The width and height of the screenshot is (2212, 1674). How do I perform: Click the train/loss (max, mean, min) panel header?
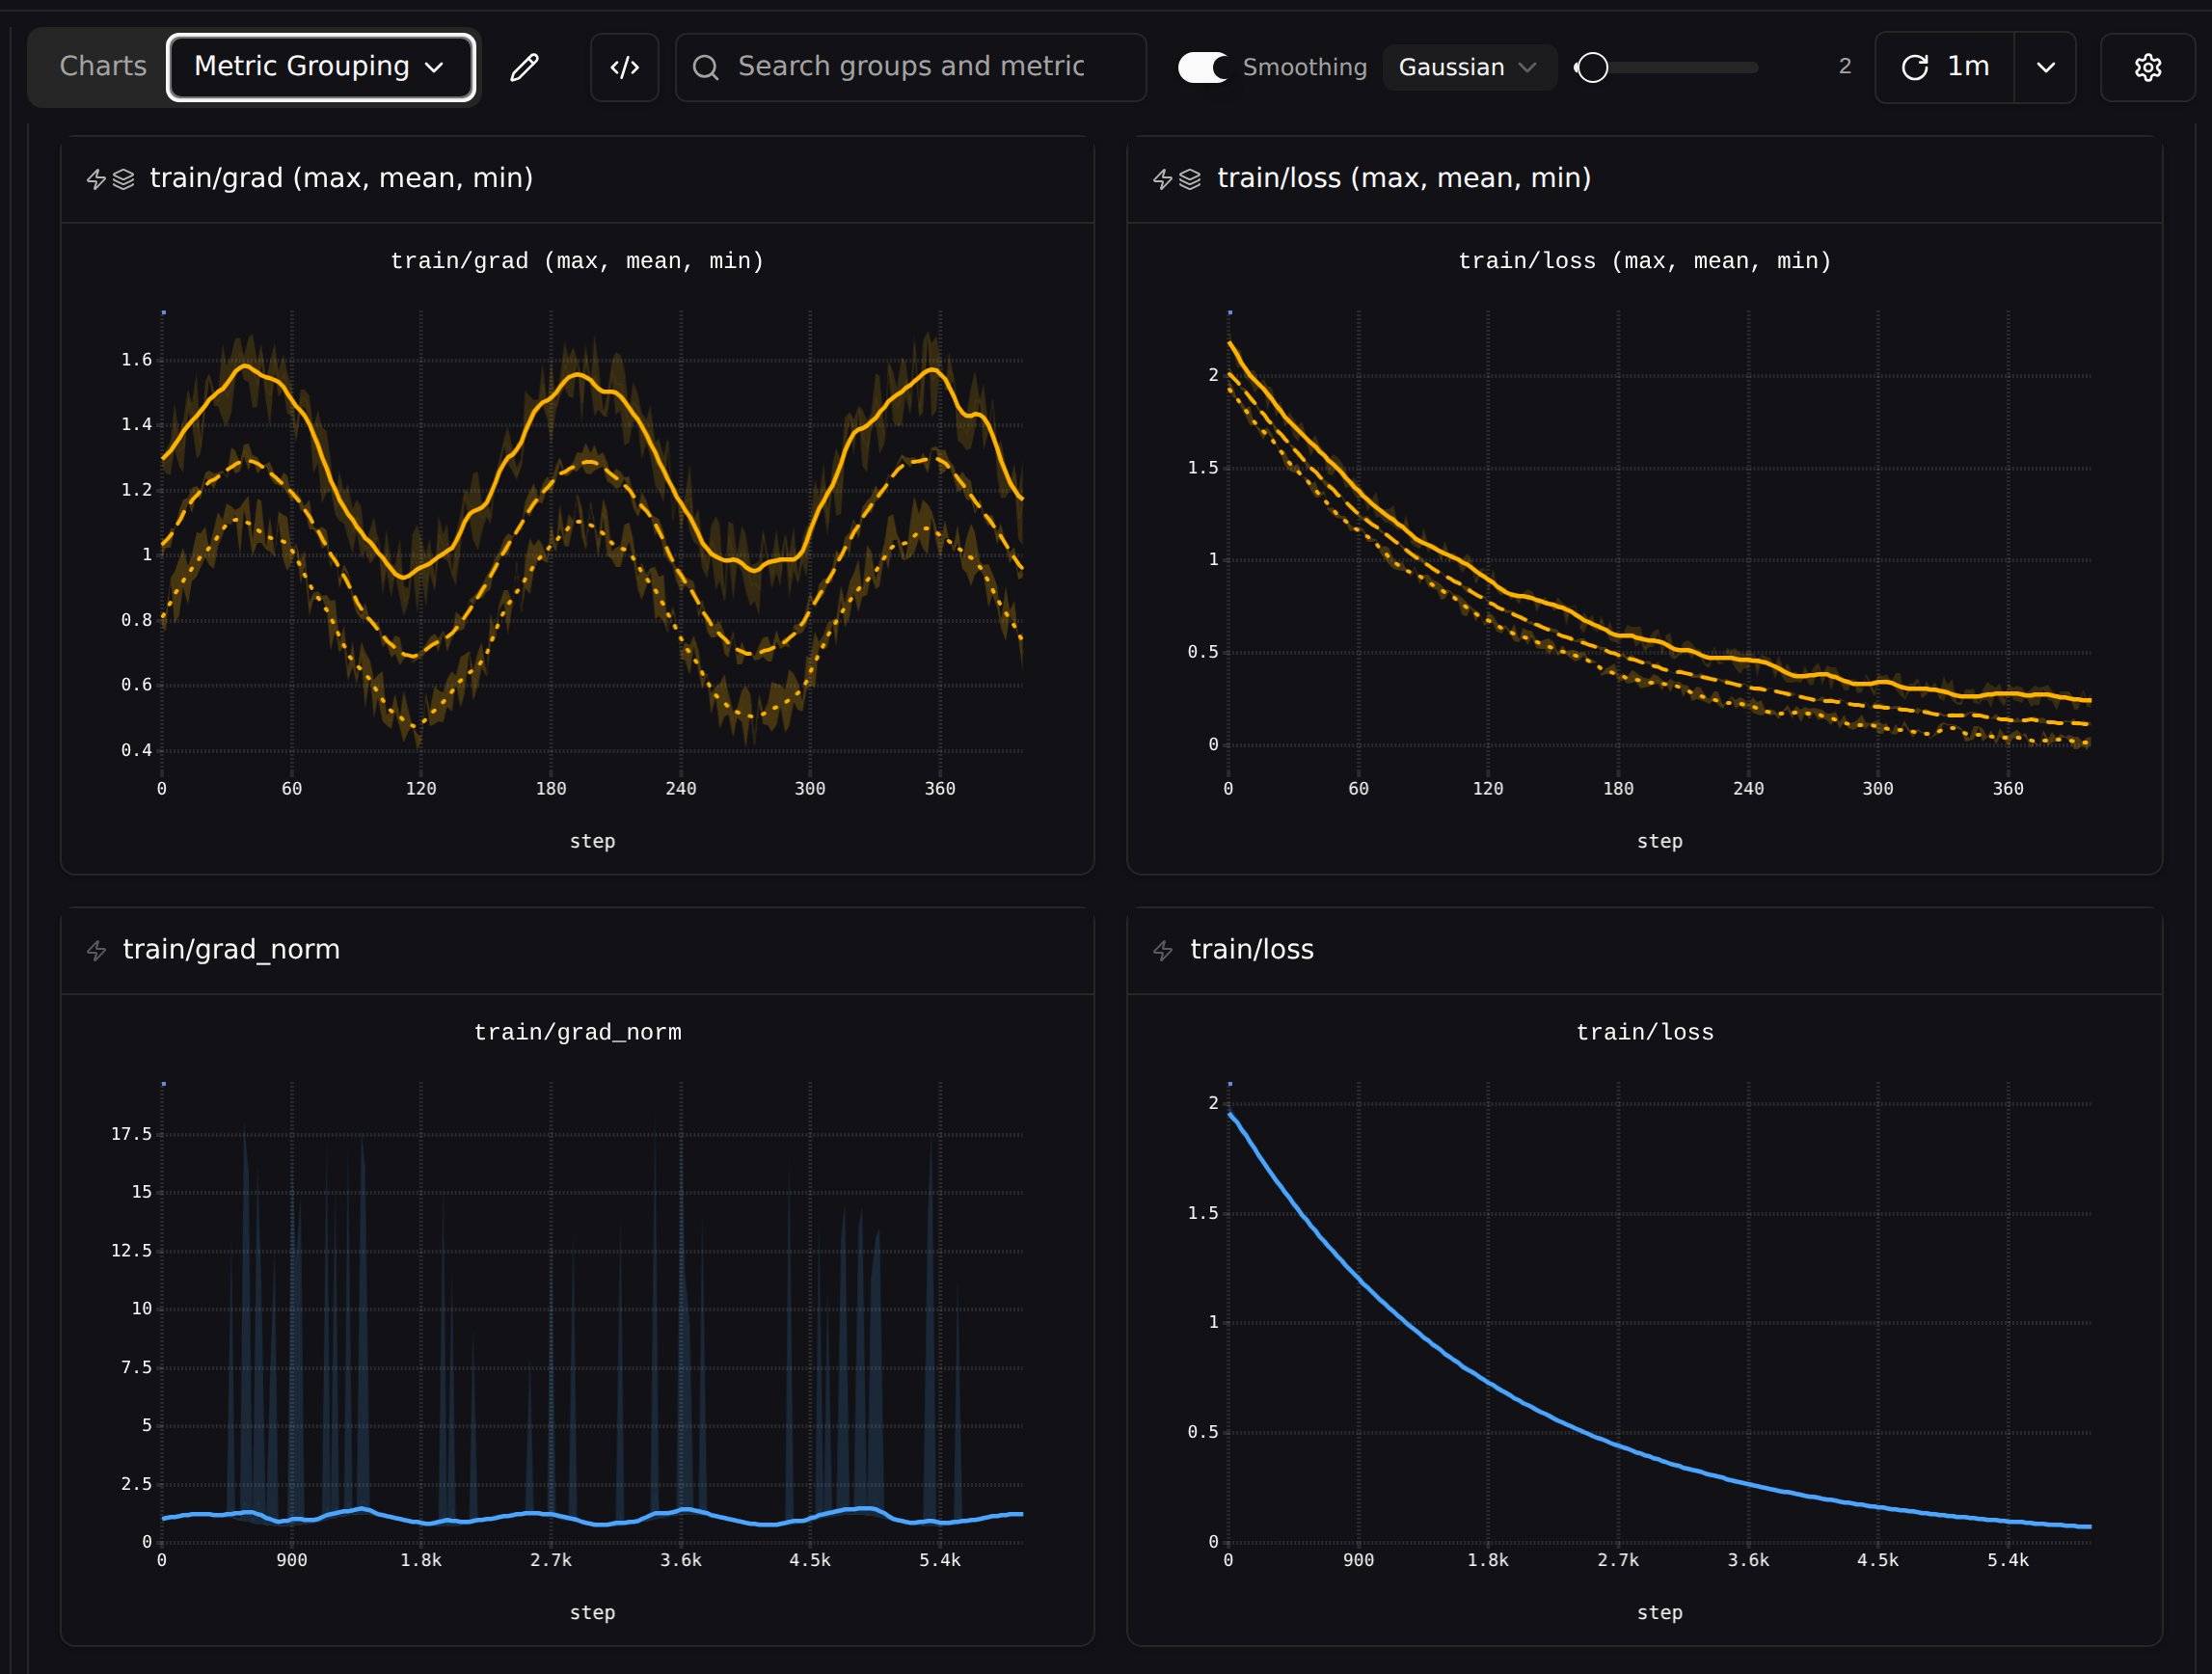pyautogui.click(x=1644, y=179)
